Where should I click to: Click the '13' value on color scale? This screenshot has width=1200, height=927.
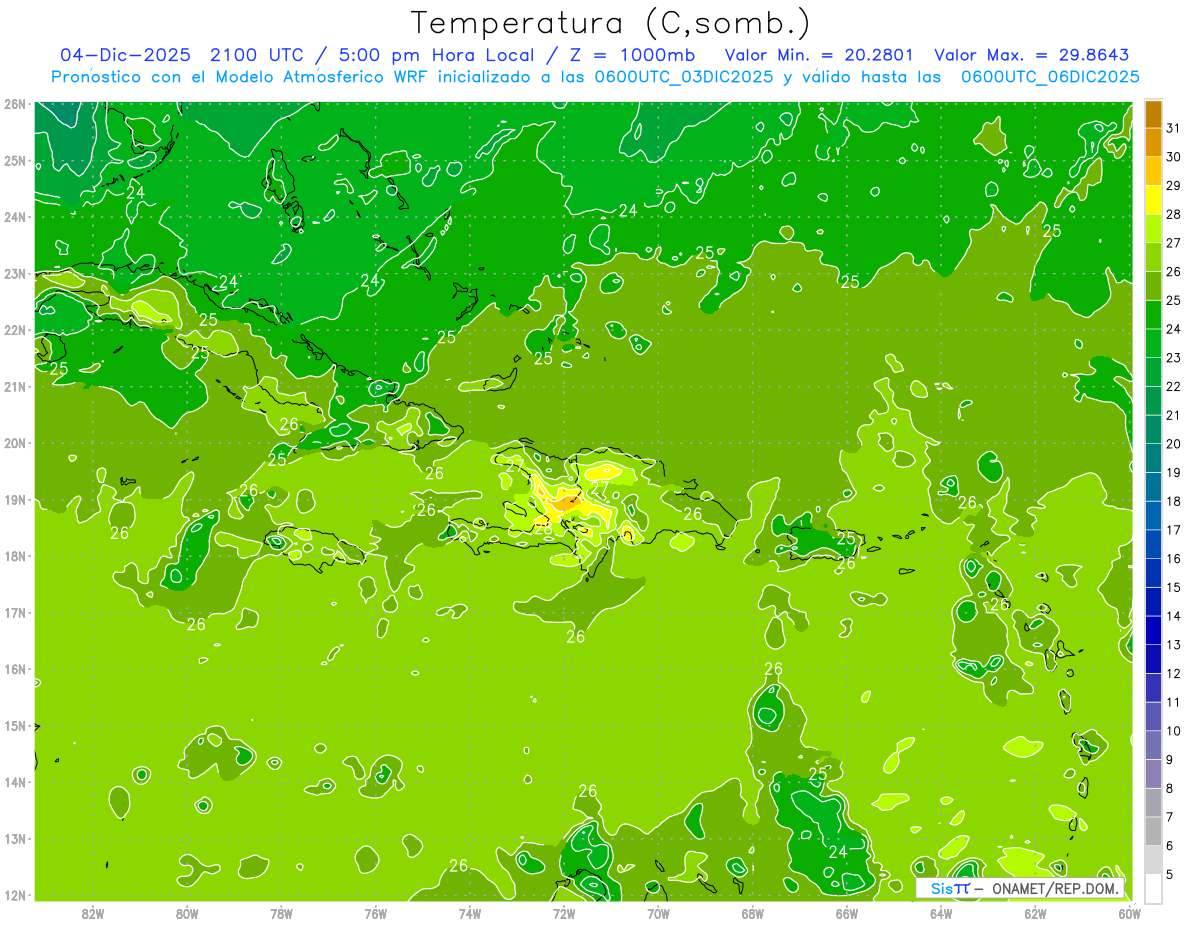pos(1174,645)
